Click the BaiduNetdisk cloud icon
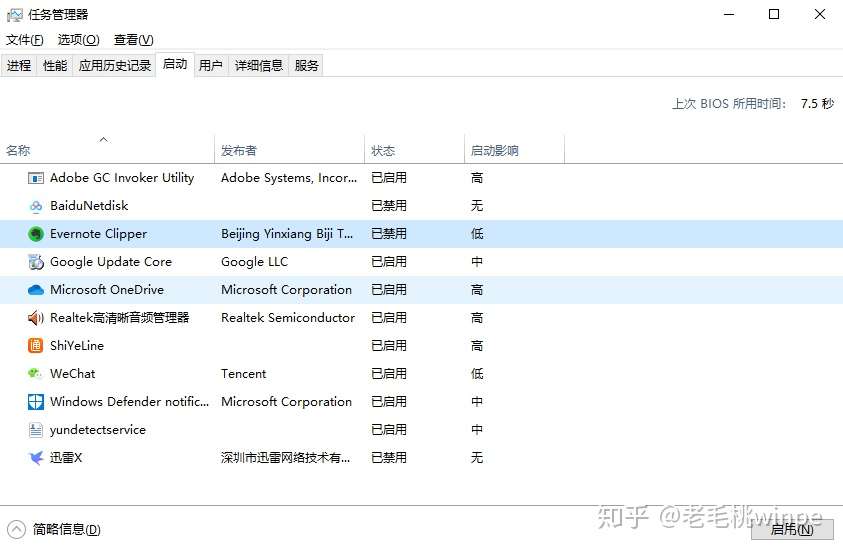843x554 pixels. [35, 206]
